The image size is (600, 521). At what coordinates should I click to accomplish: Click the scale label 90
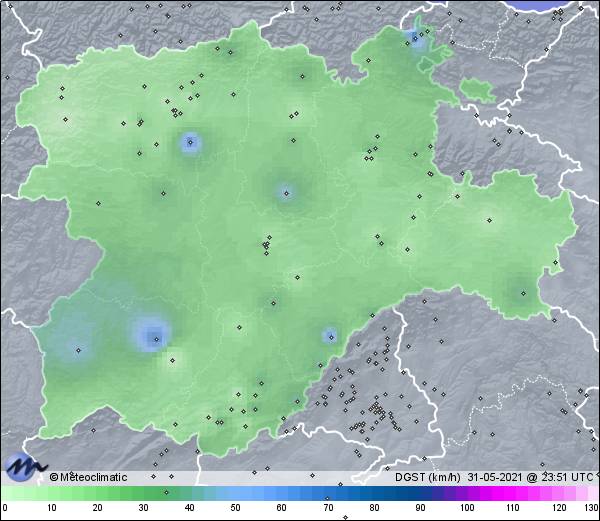coord(420,508)
